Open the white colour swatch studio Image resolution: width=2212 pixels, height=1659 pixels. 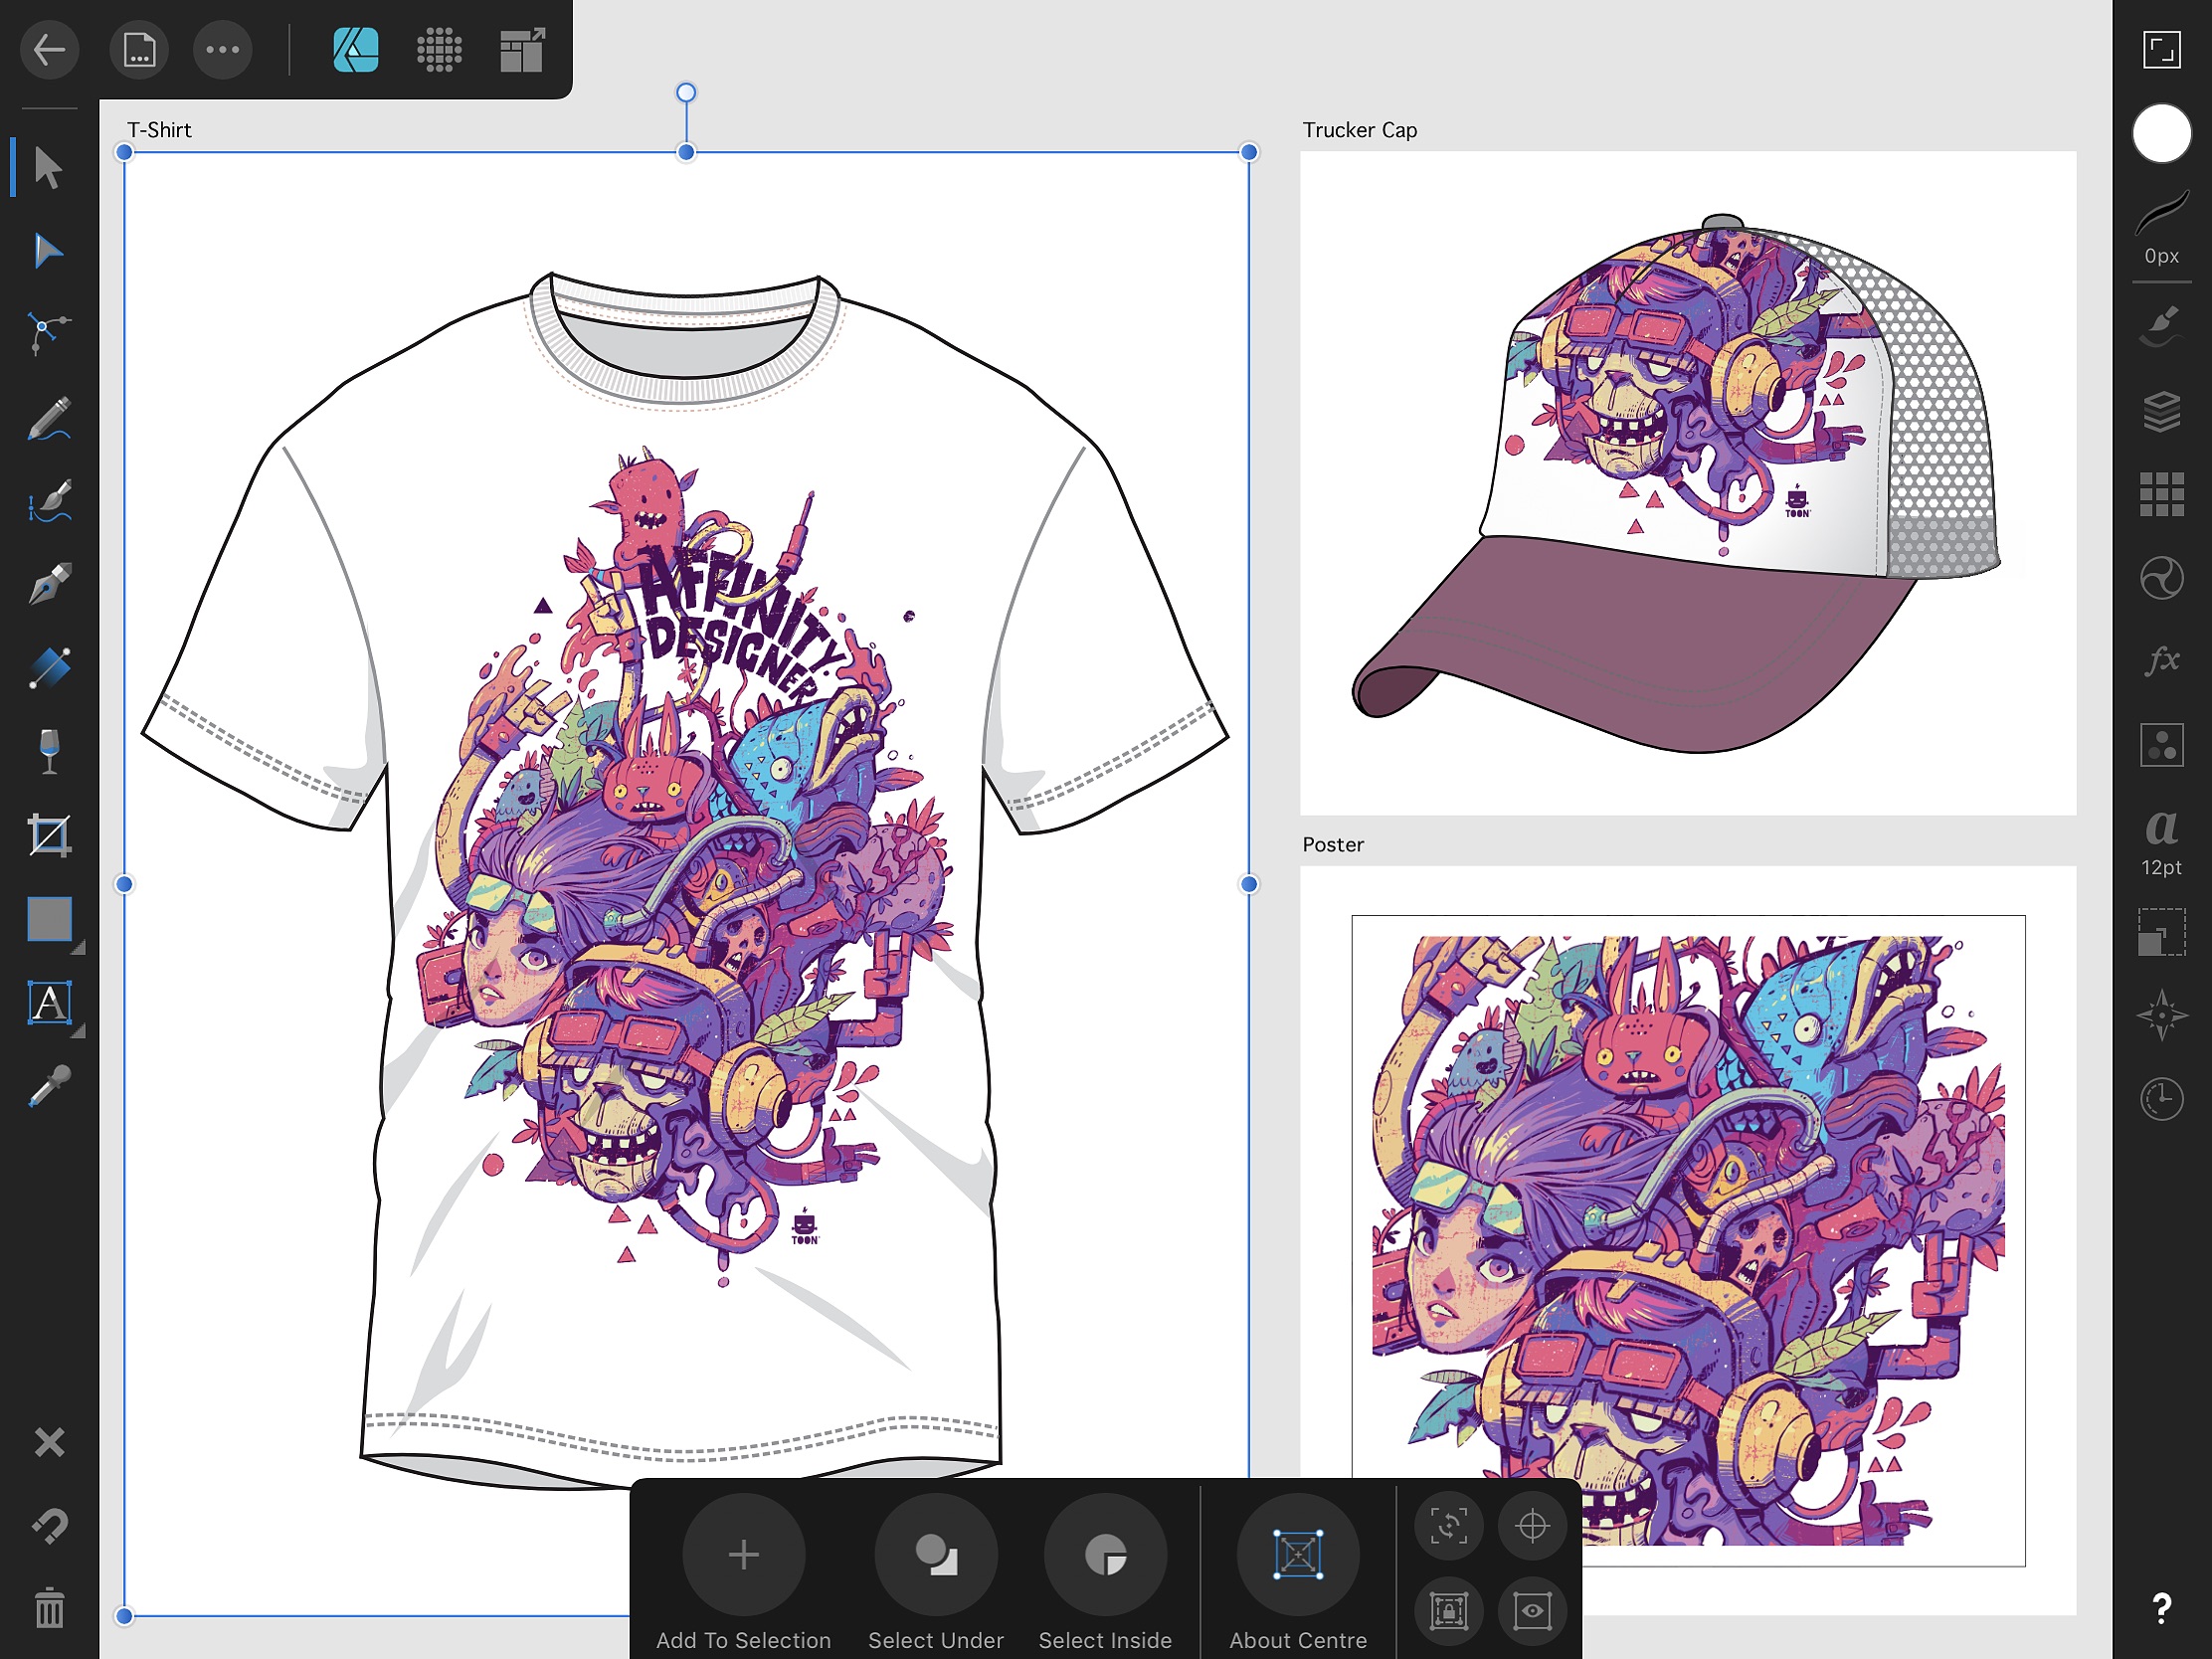tap(2161, 132)
